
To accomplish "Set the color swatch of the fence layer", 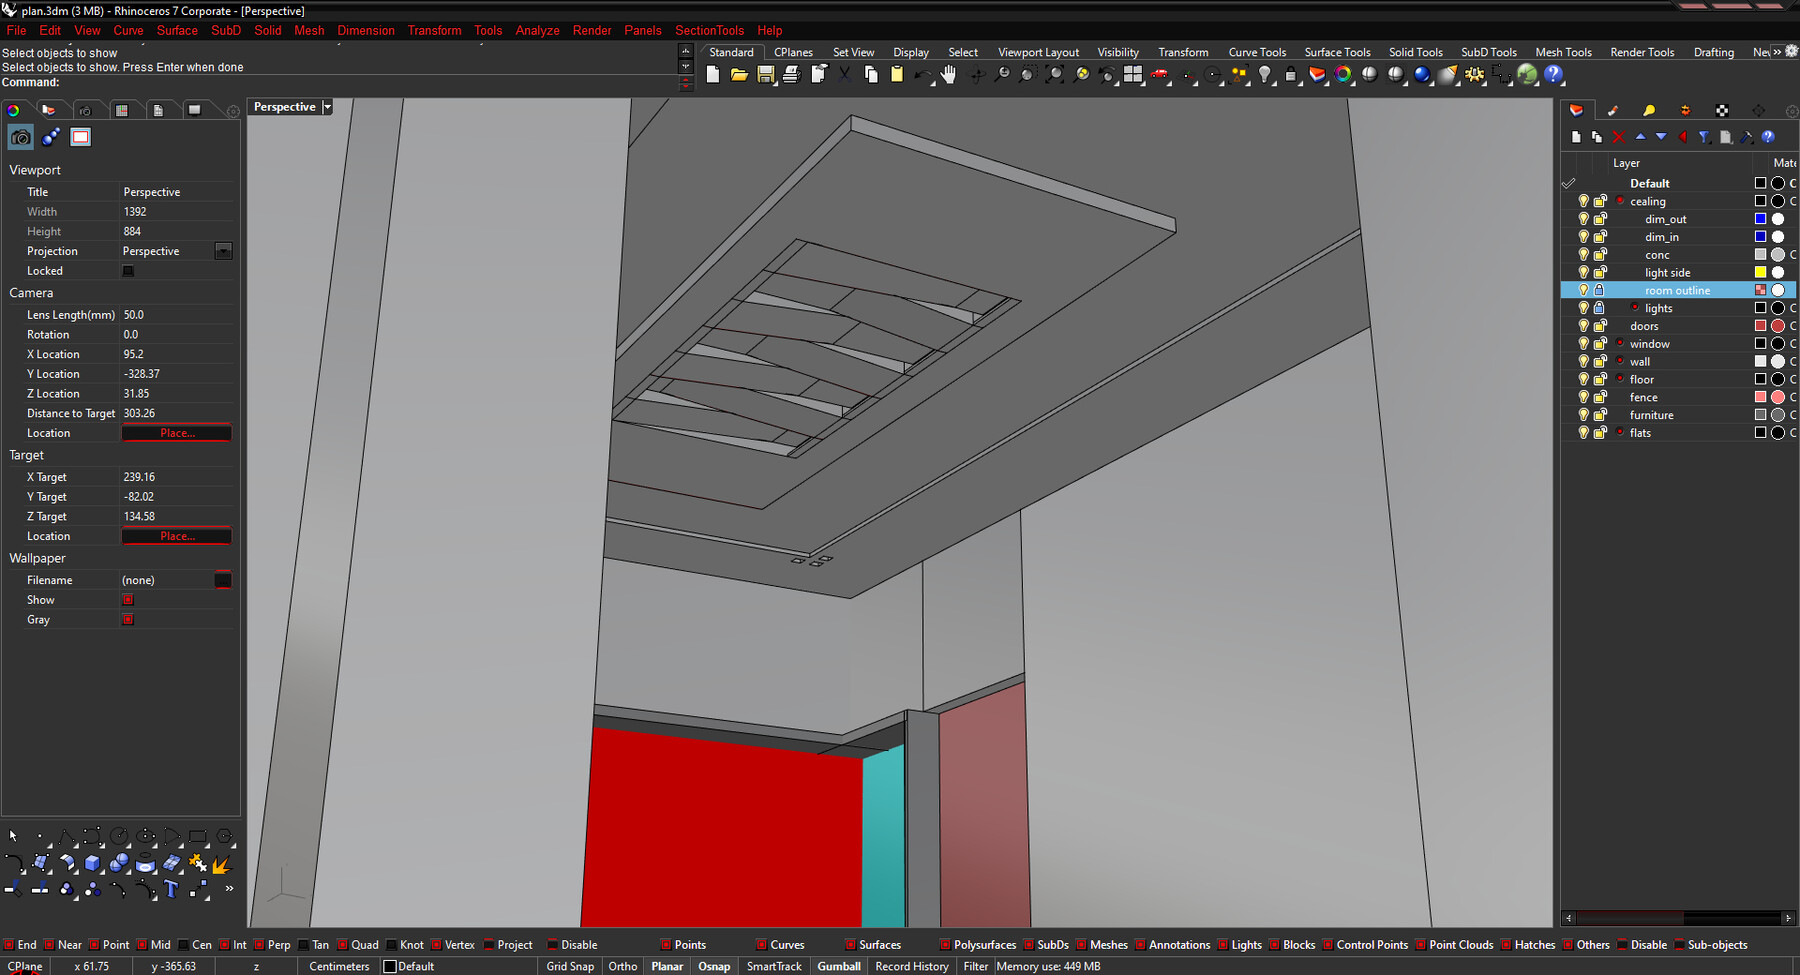I will tap(1759, 397).
